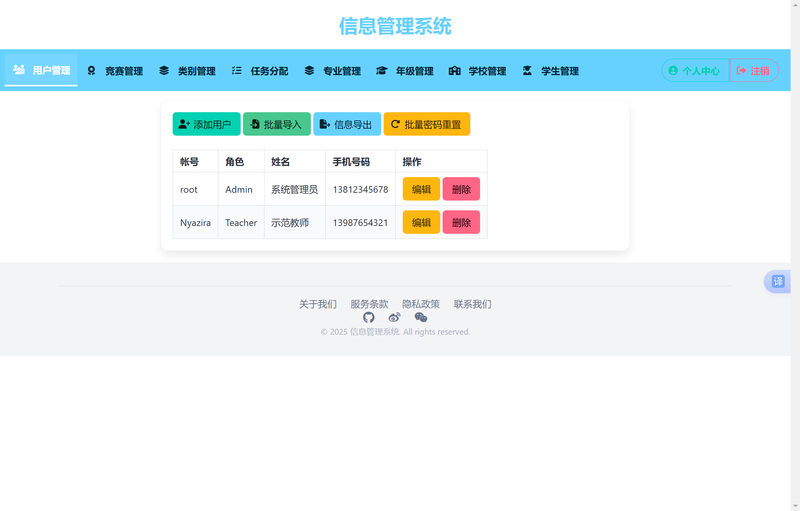The height and width of the screenshot is (511, 800).
Task: Click the 帐号 column header
Action: 195,162
